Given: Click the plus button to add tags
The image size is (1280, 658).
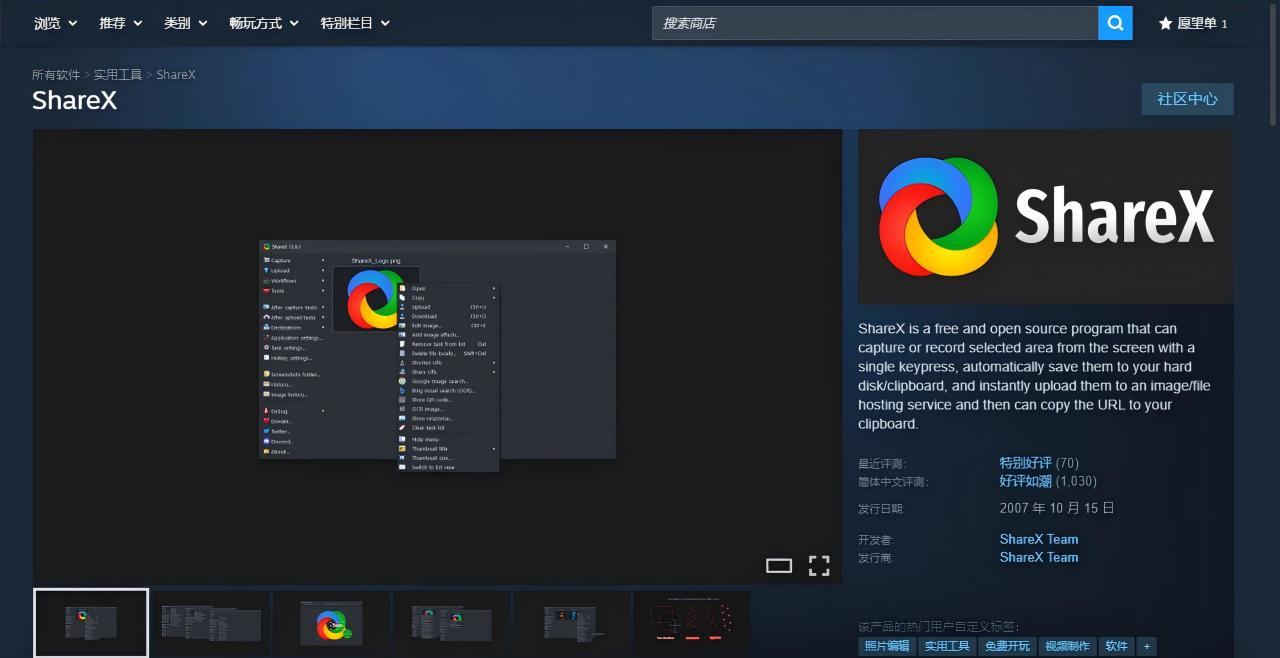Looking at the screenshot, I should click(x=1147, y=646).
